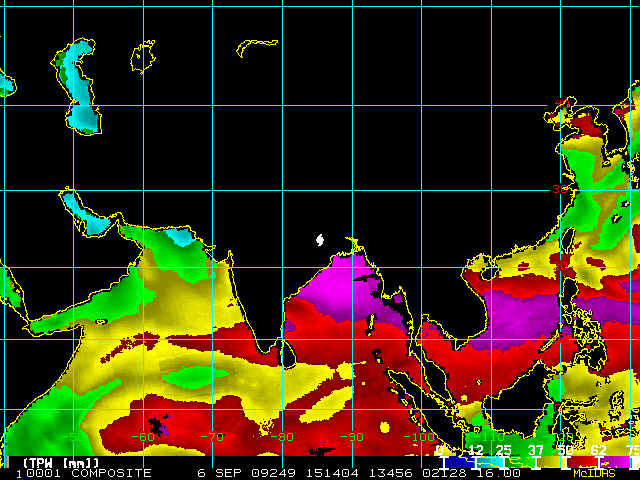Click the 25 value on the color scale
The width and height of the screenshot is (640, 480).
[503, 450]
